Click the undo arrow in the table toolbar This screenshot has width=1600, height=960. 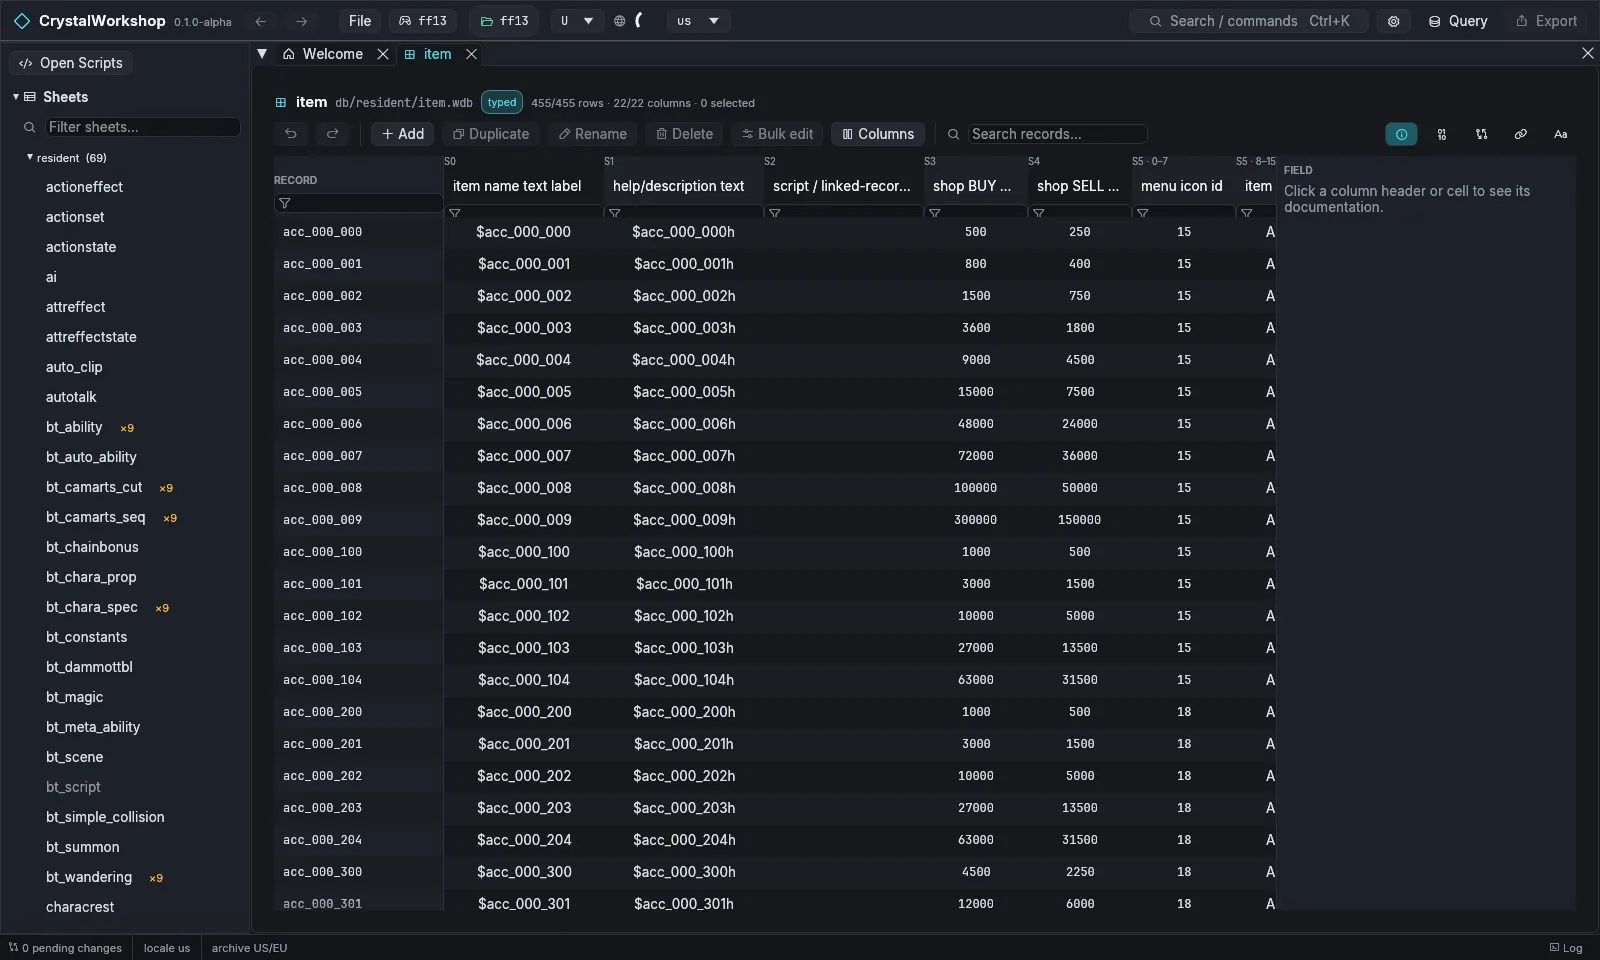pos(291,134)
